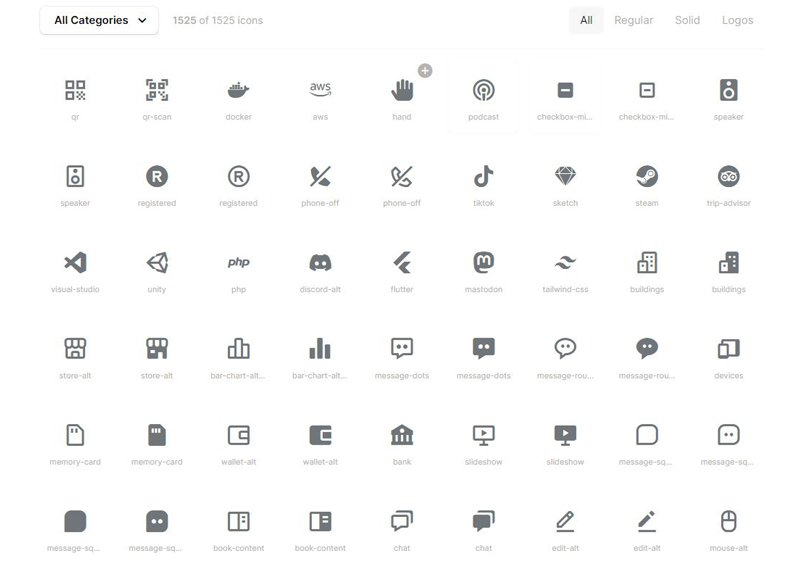Choose the outlined bar-chart-alt icon
The image size is (800, 577).
click(238, 349)
